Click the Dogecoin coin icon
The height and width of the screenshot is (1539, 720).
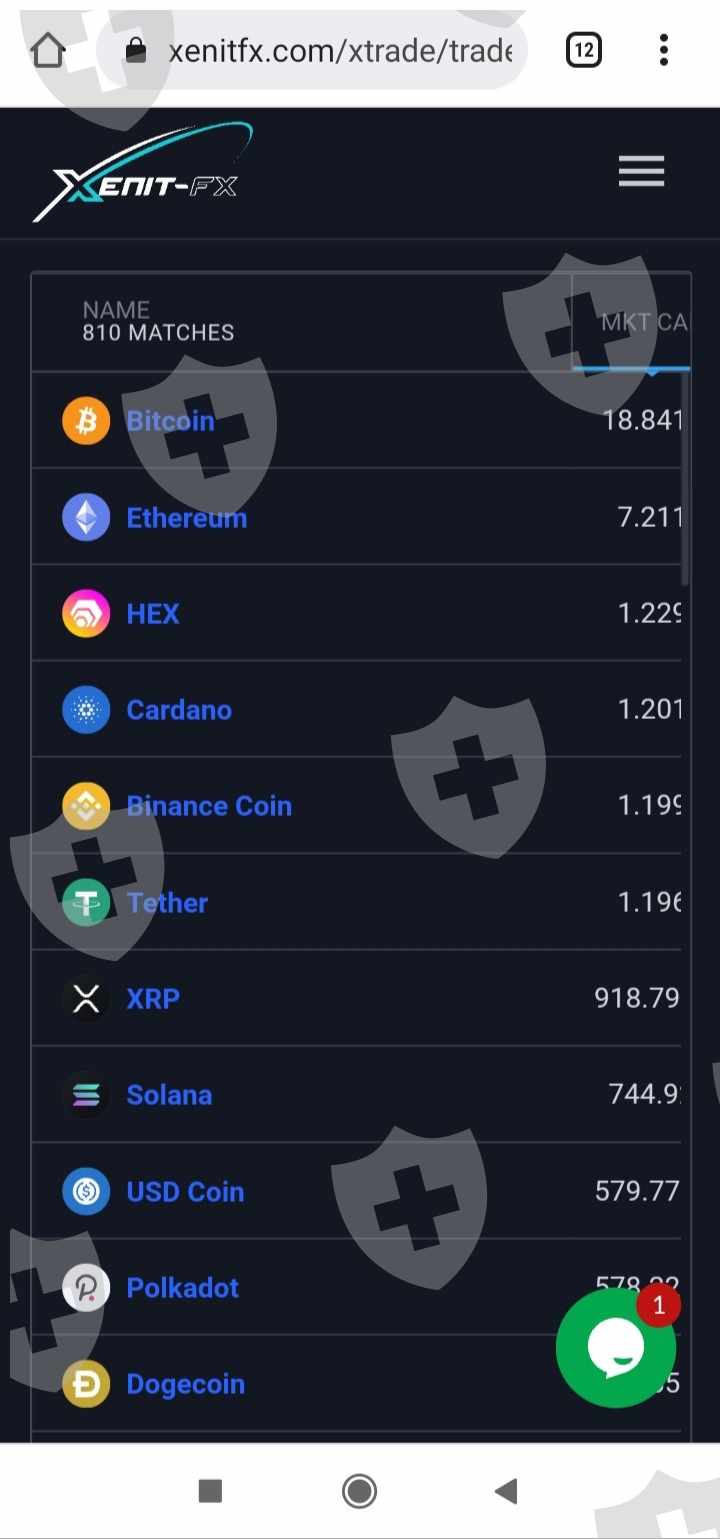(86, 1384)
